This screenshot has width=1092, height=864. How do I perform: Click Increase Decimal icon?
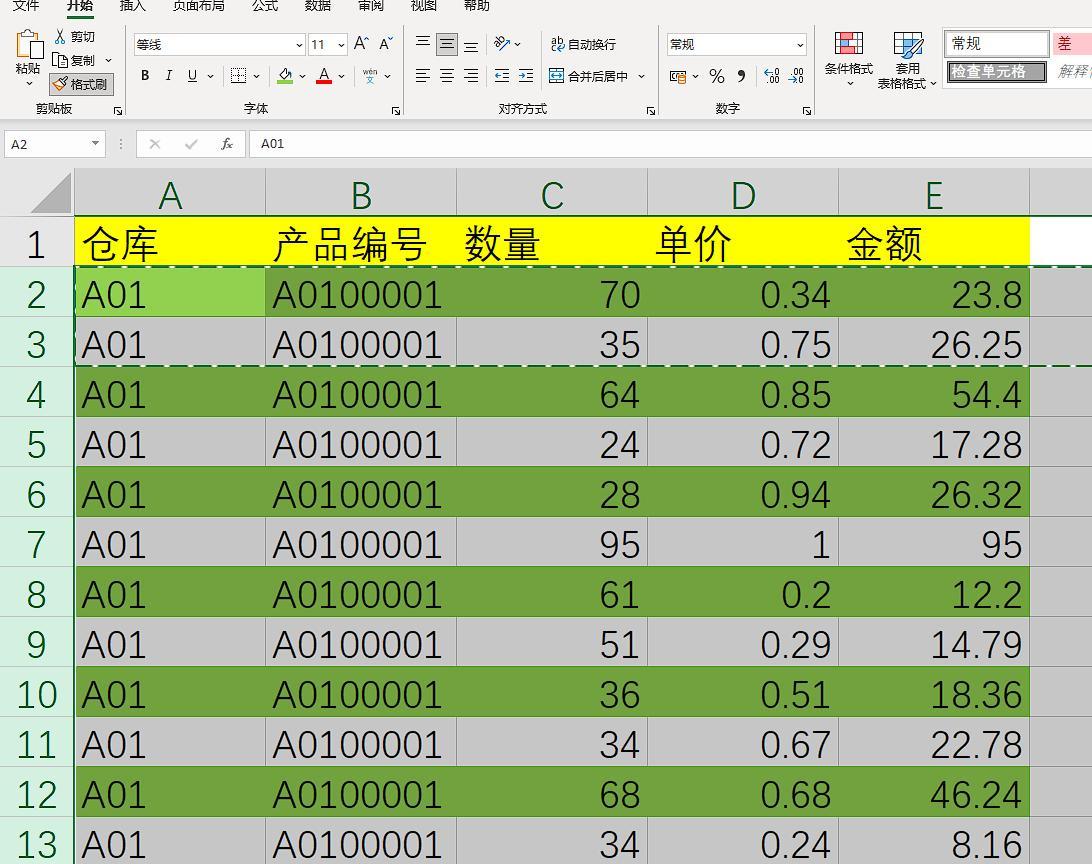coord(772,76)
